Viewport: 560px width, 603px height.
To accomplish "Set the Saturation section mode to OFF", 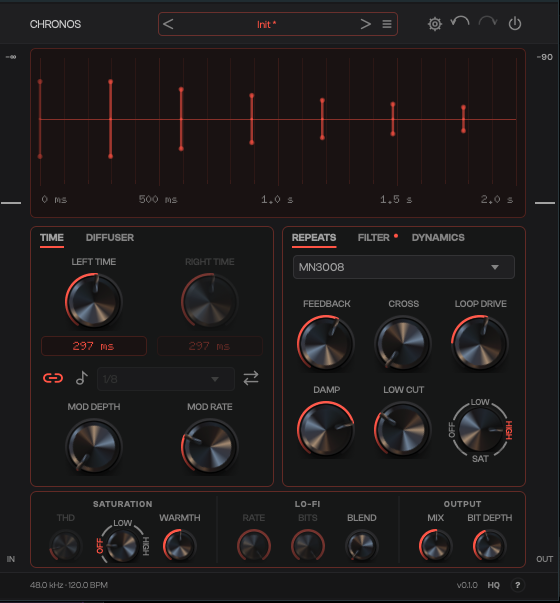I will tap(100, 546).
